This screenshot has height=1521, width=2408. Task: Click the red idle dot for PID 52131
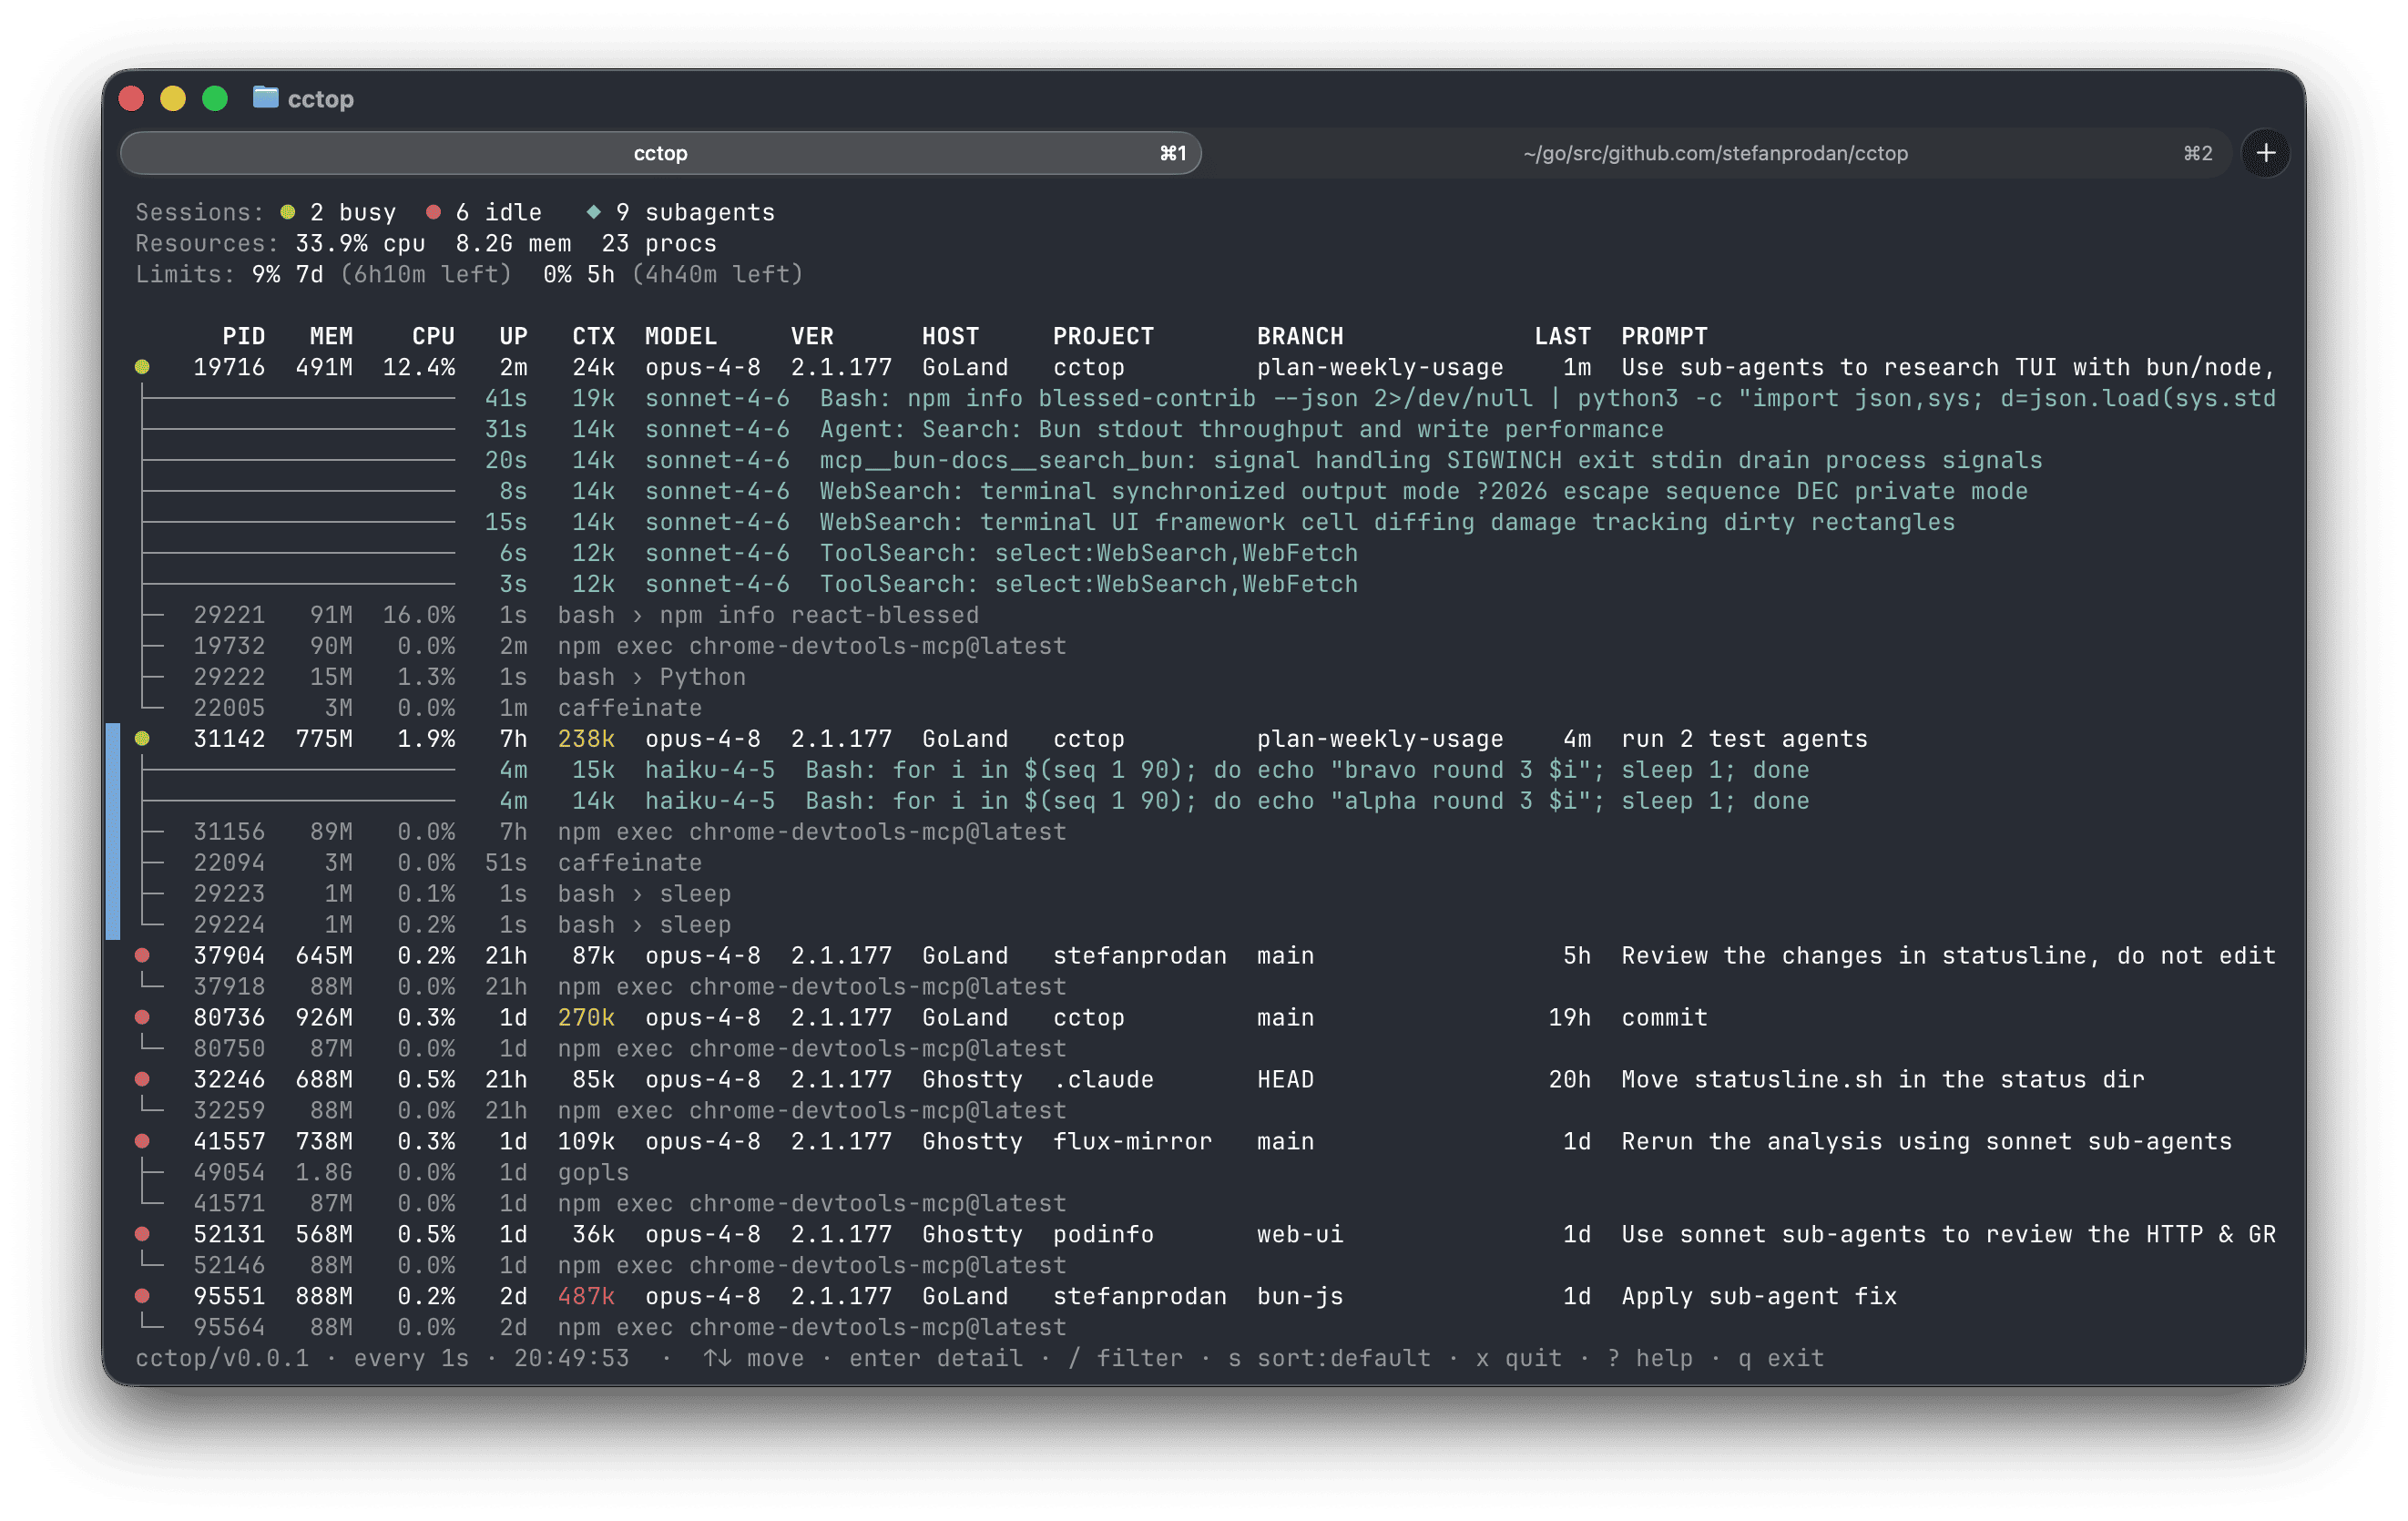point(142,1234)
